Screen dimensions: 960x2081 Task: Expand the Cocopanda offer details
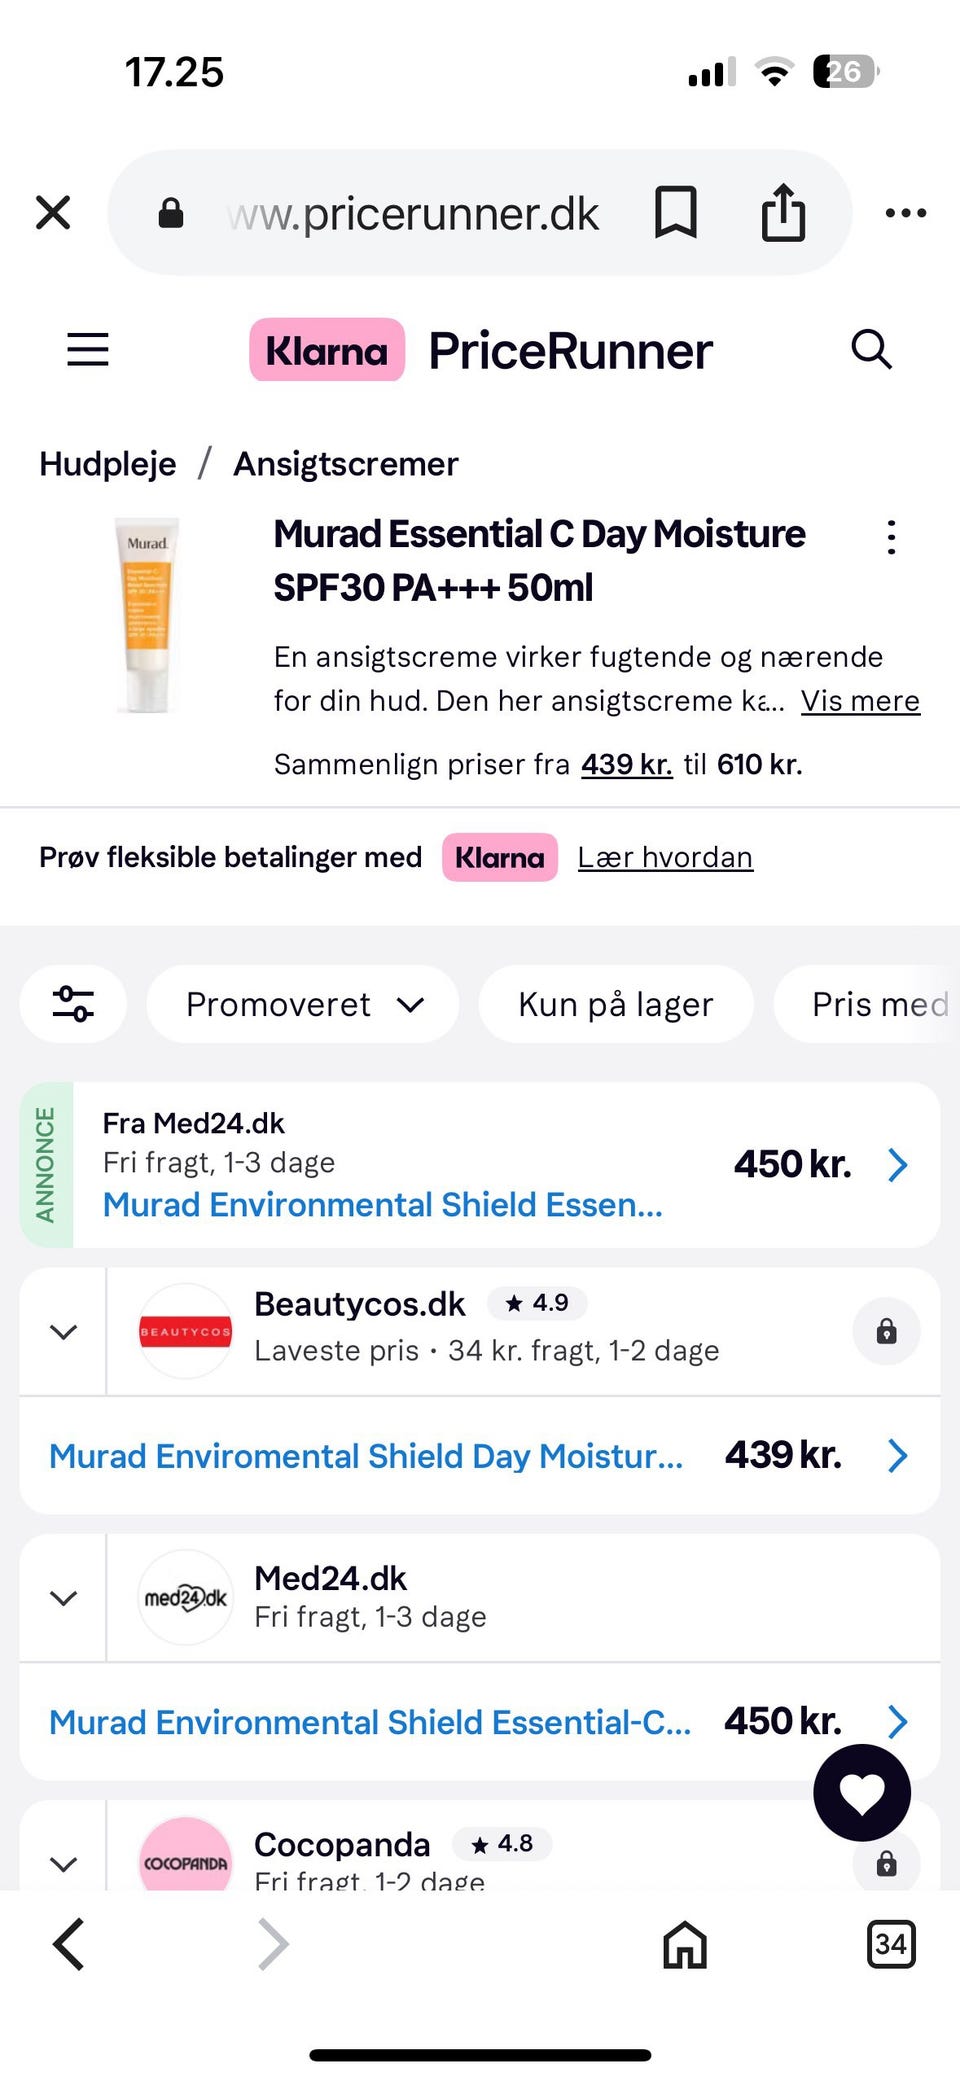click(64, 1863)
